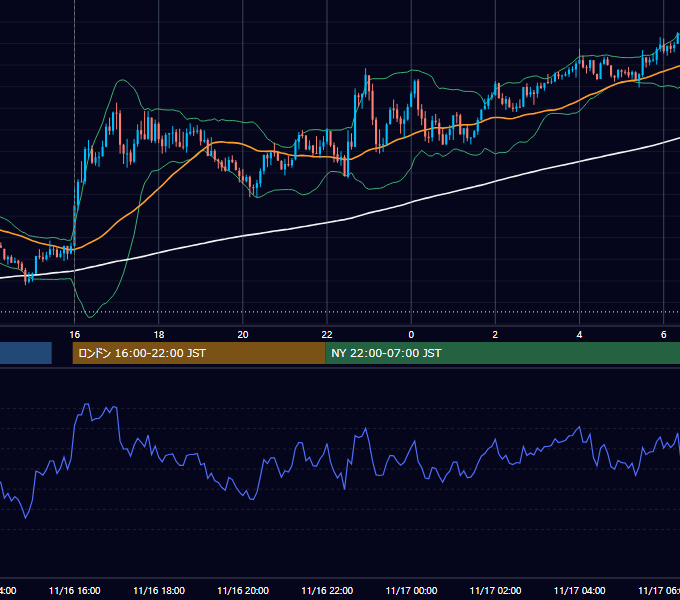Click the upper axis label 22
The width and height of the screenshot is (680, 600).
click(x=327, y=335)
